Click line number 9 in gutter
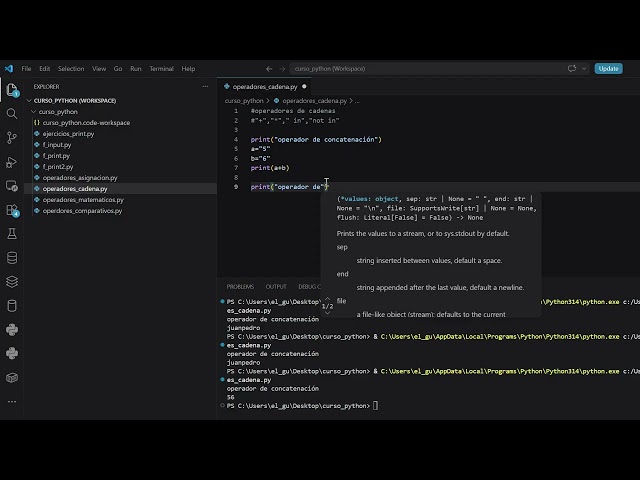 pyautogui.click(x=236, y=187)
